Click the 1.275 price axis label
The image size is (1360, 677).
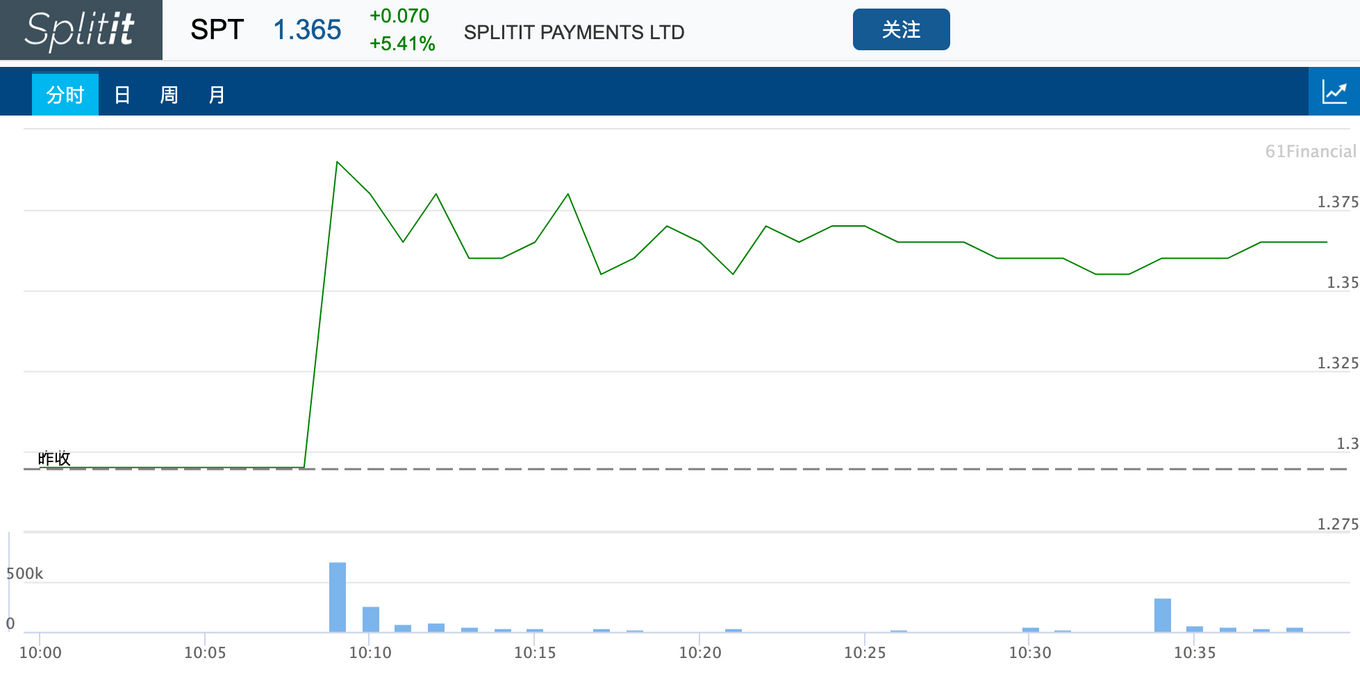[x=1338, y=524]
